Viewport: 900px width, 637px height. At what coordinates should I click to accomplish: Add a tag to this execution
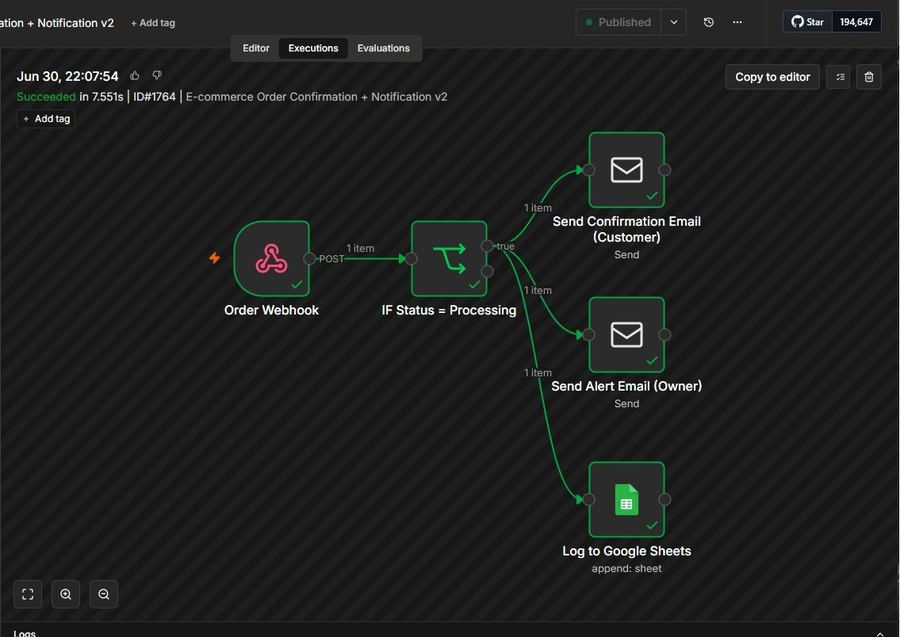click(x=46, y=119)
